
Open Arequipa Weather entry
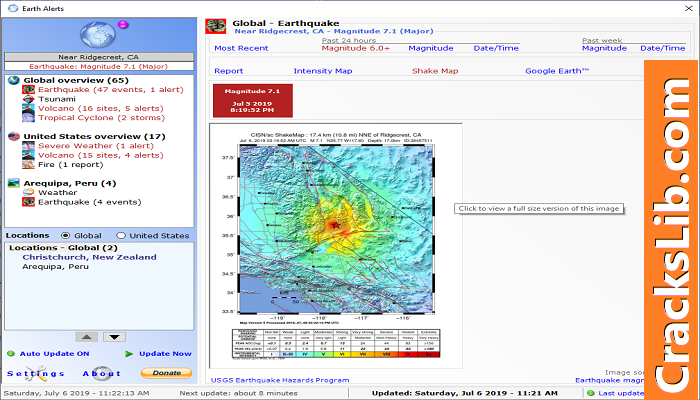pos(58,193)
